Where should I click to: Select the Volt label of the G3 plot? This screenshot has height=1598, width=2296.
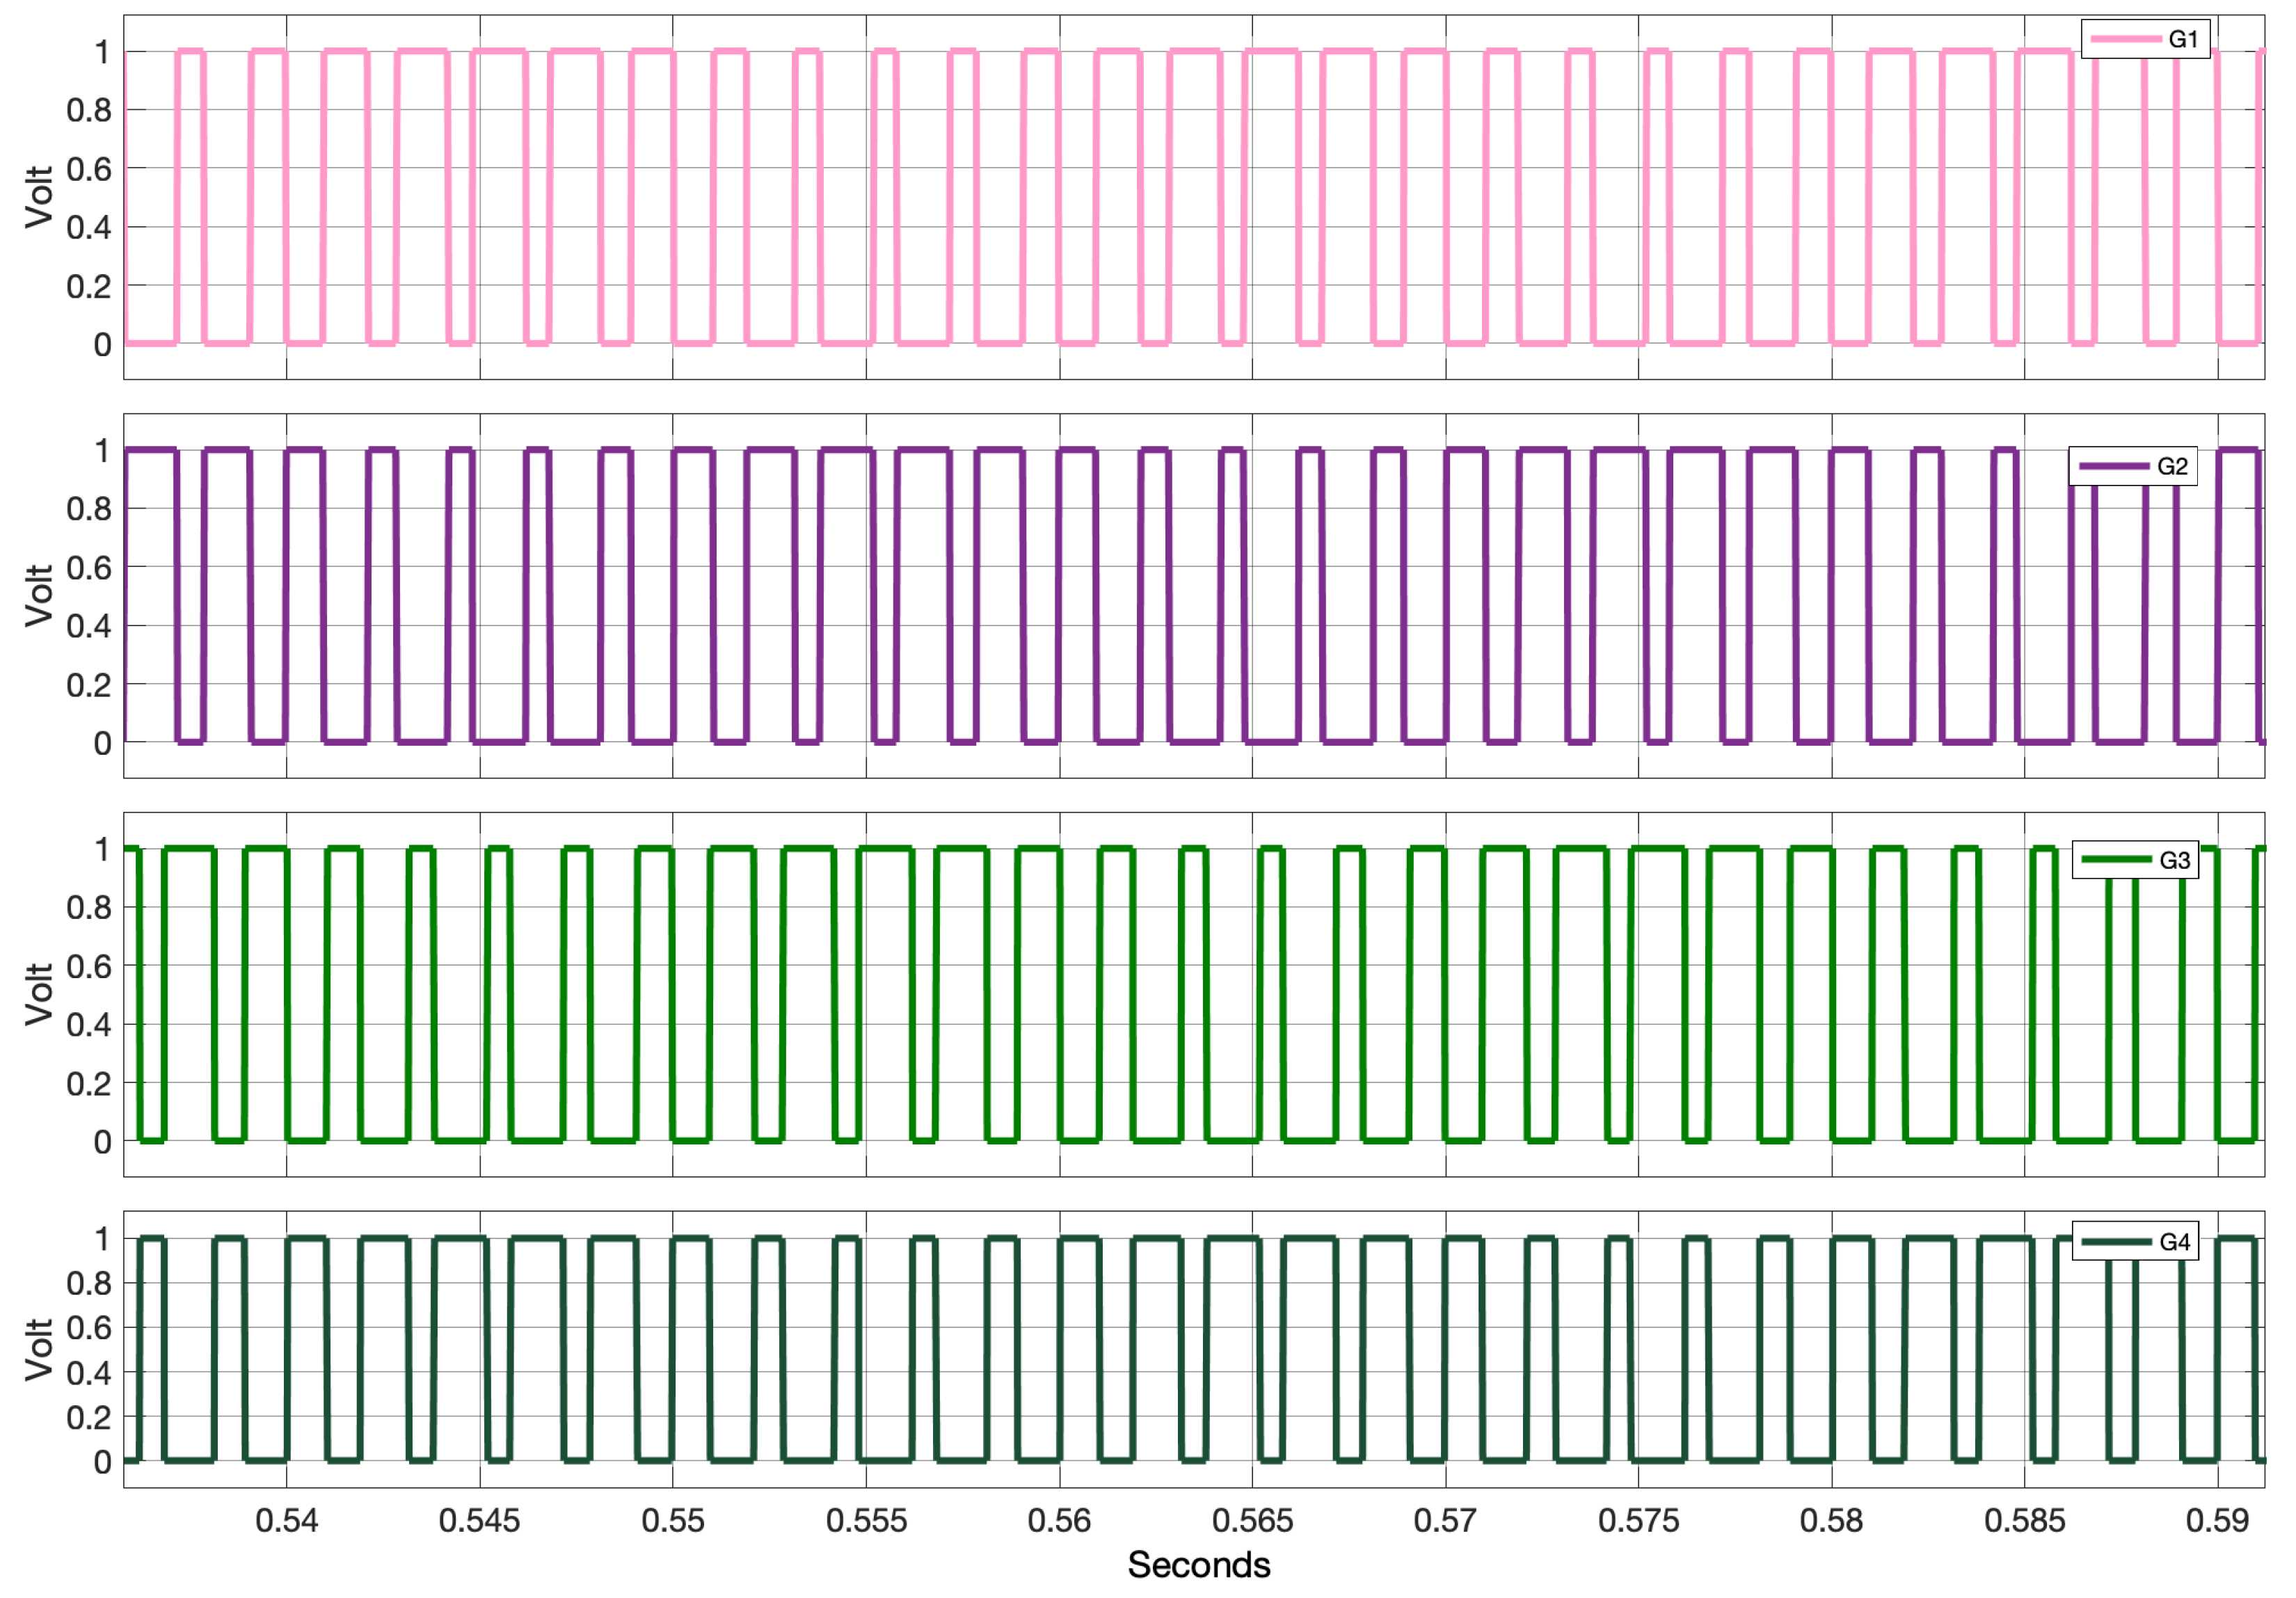pyautogui.click(x=39, y=994)
